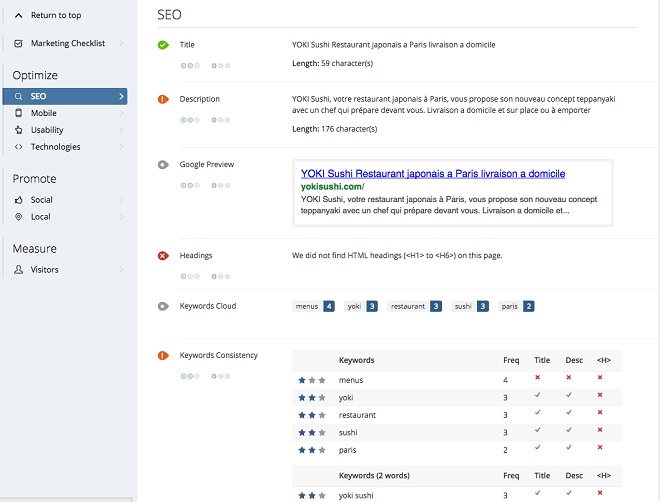Open Marketing Checklist link
This screenshot has width=660, height=502.
pyautogui.click(x=68, y=43)
